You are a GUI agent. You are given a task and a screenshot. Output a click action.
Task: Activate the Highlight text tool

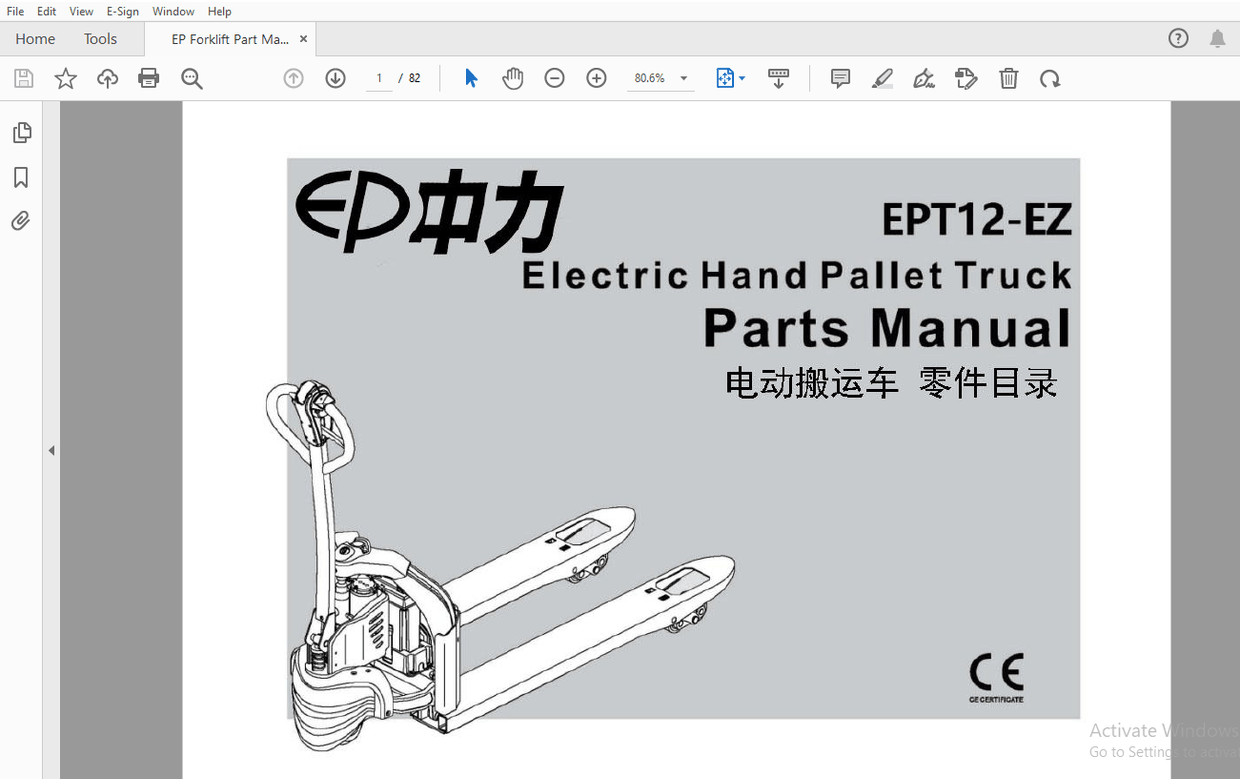pos(882,78)
